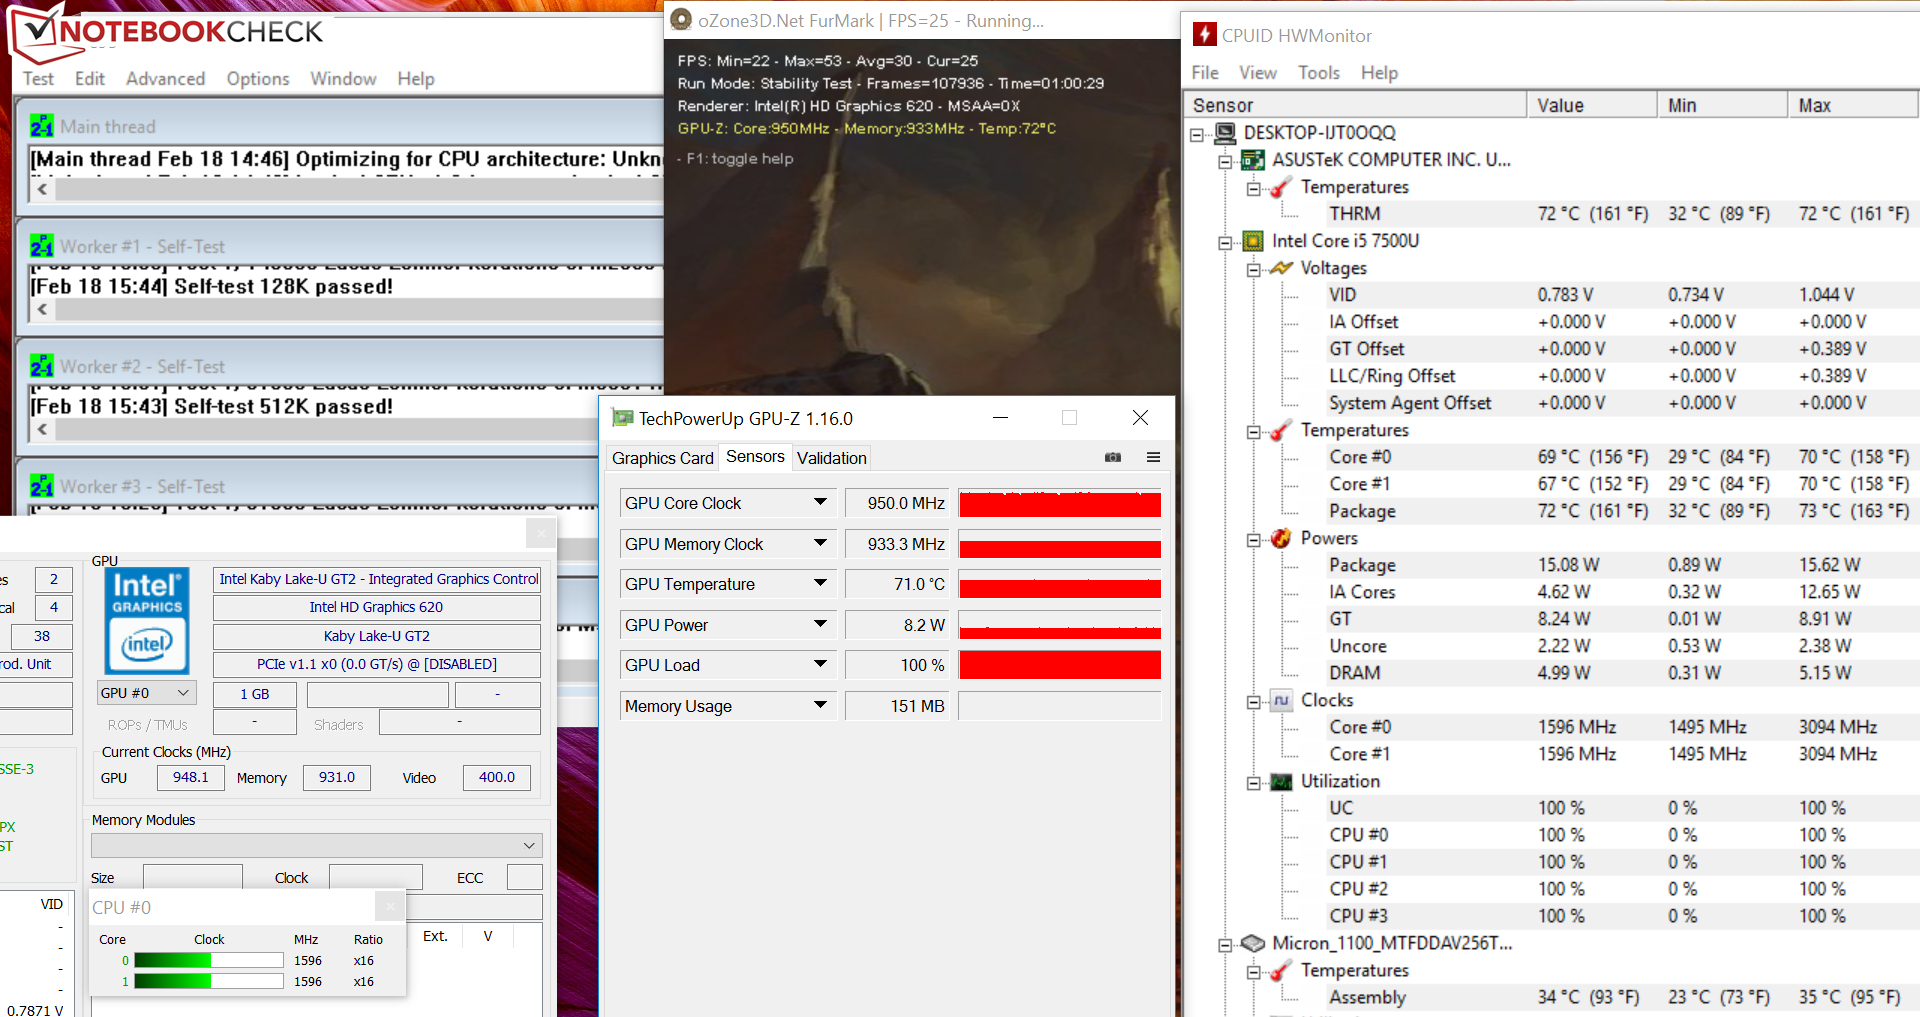Open the Memory Usage sensor dropdown

pyautogui.click(x=820, y=705)
